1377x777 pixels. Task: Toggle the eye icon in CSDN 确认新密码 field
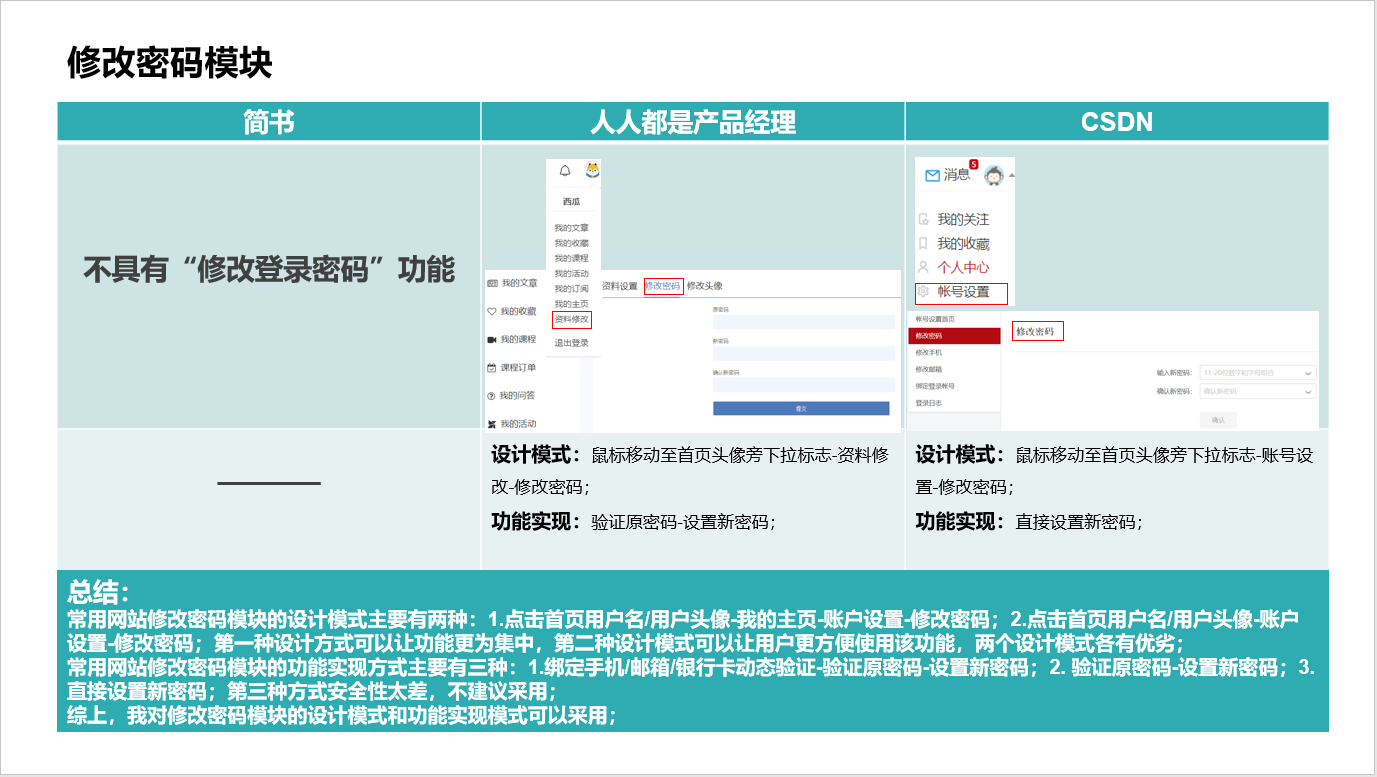[x=1308, y=392]
